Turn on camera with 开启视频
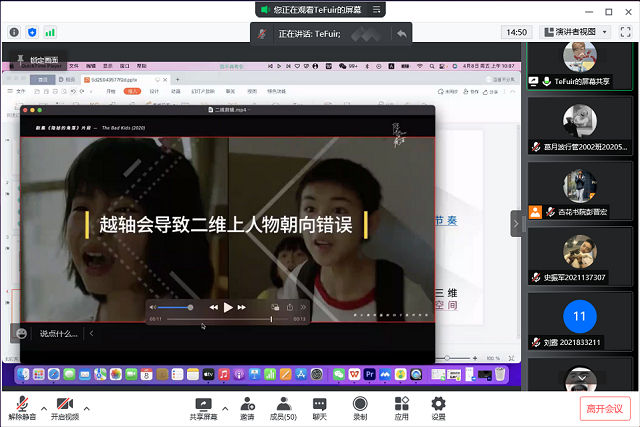 (65, 408)
